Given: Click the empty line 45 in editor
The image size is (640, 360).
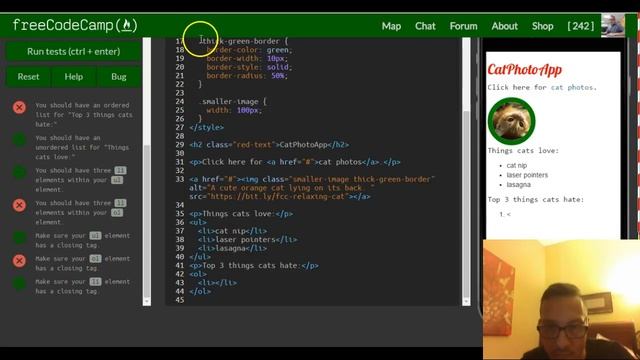Looking at the screenshot, I should click(x=322, y=300).
